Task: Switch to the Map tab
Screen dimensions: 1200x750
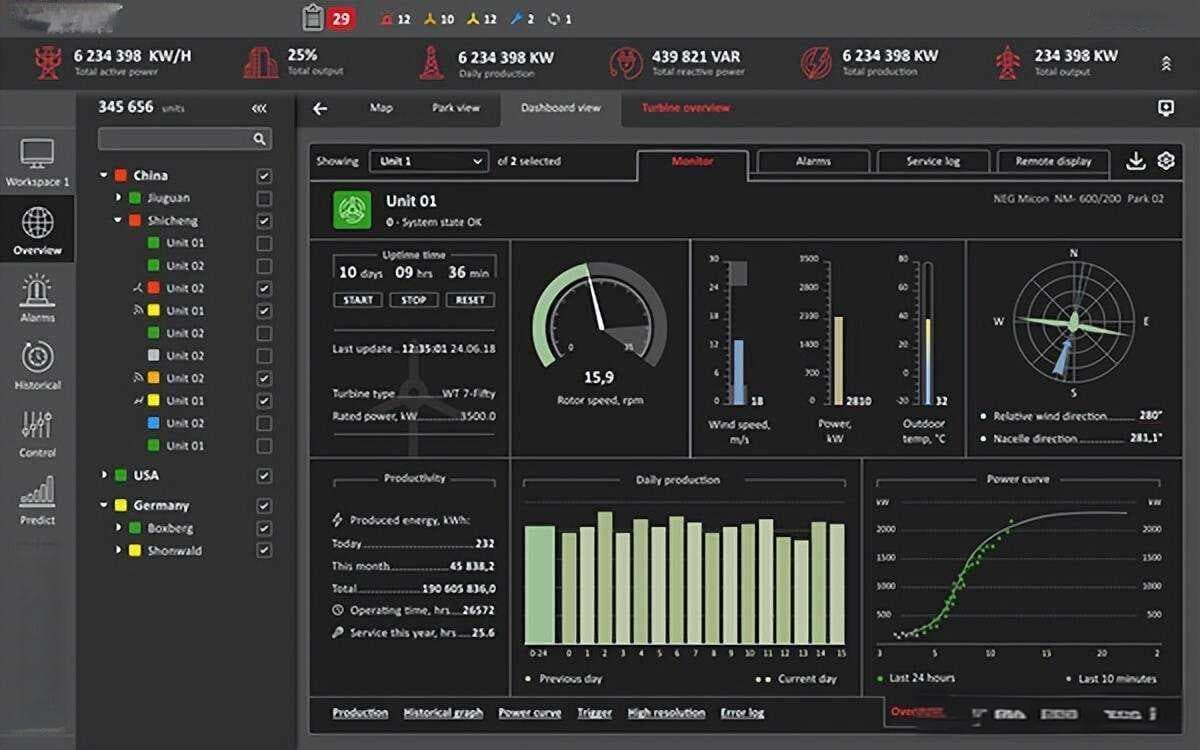Action: (381, 108)
